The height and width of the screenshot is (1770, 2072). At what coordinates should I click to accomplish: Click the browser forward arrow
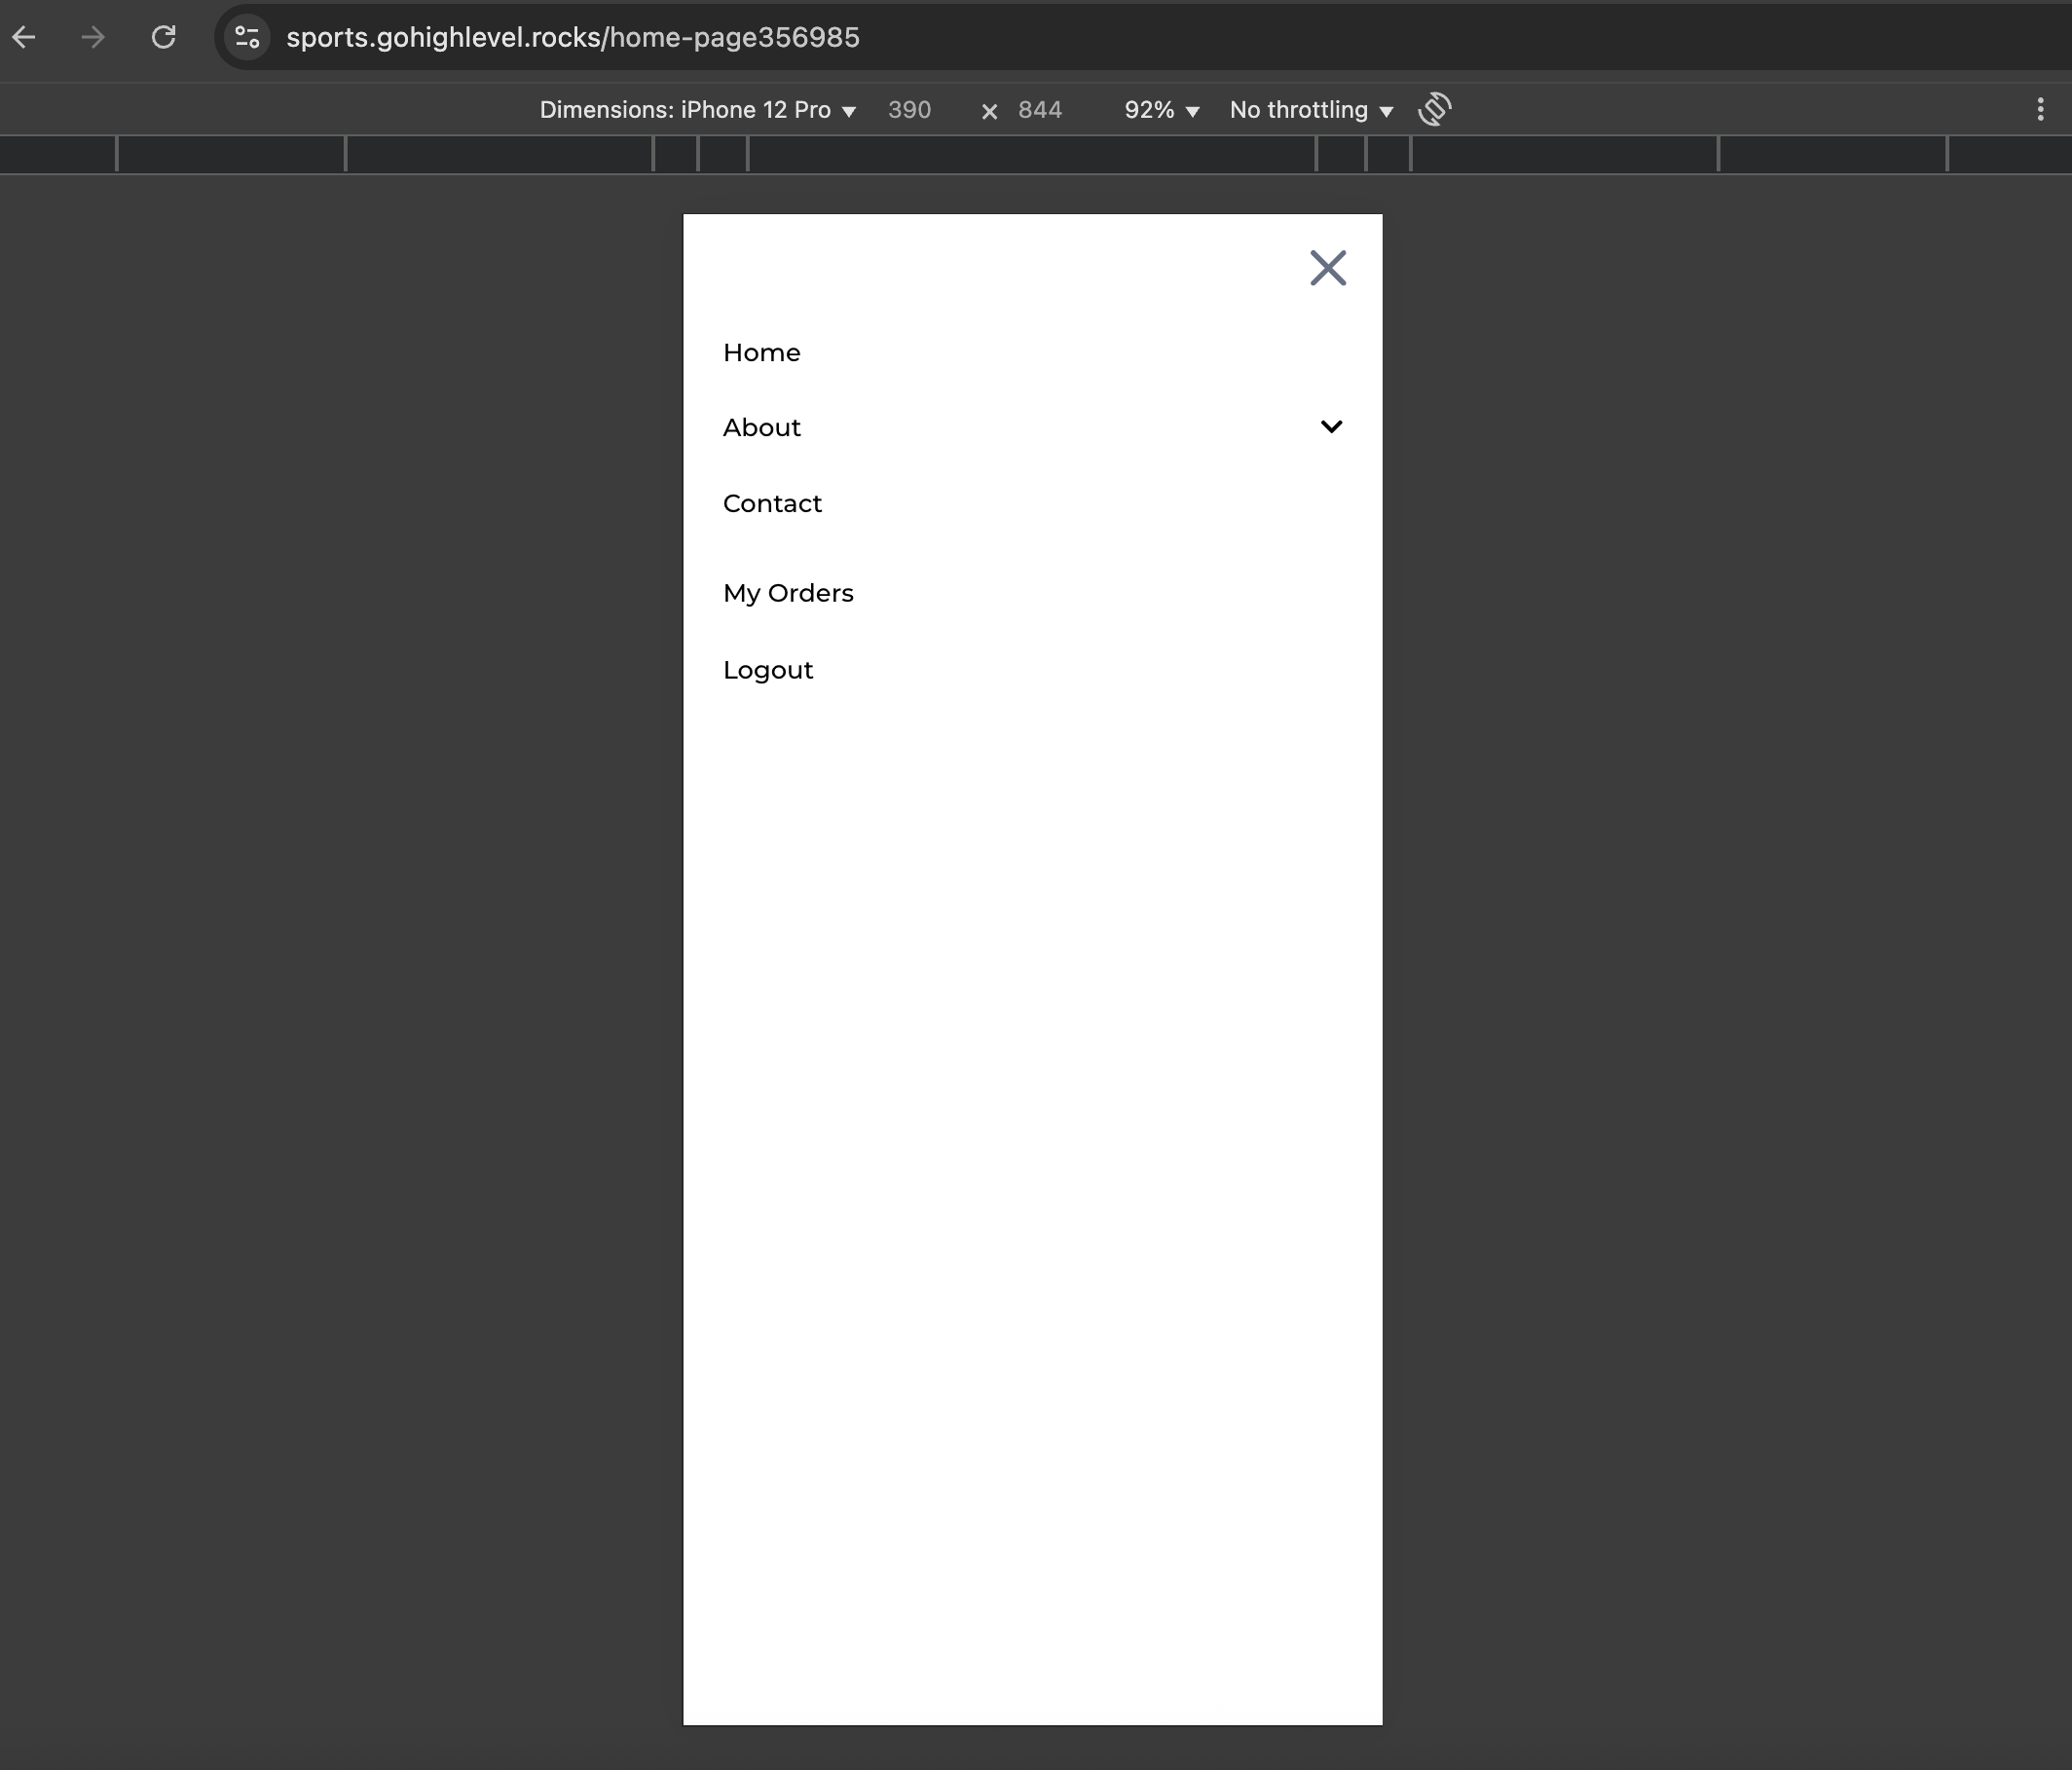tap(93, 38)
